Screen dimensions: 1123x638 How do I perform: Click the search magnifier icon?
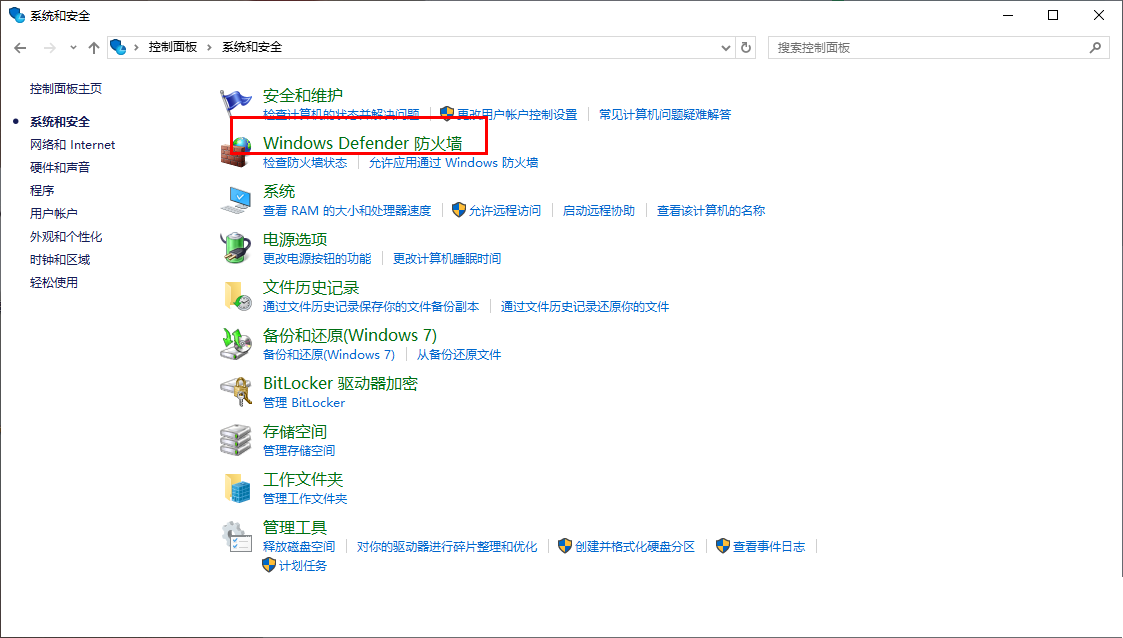point(1095,48)
